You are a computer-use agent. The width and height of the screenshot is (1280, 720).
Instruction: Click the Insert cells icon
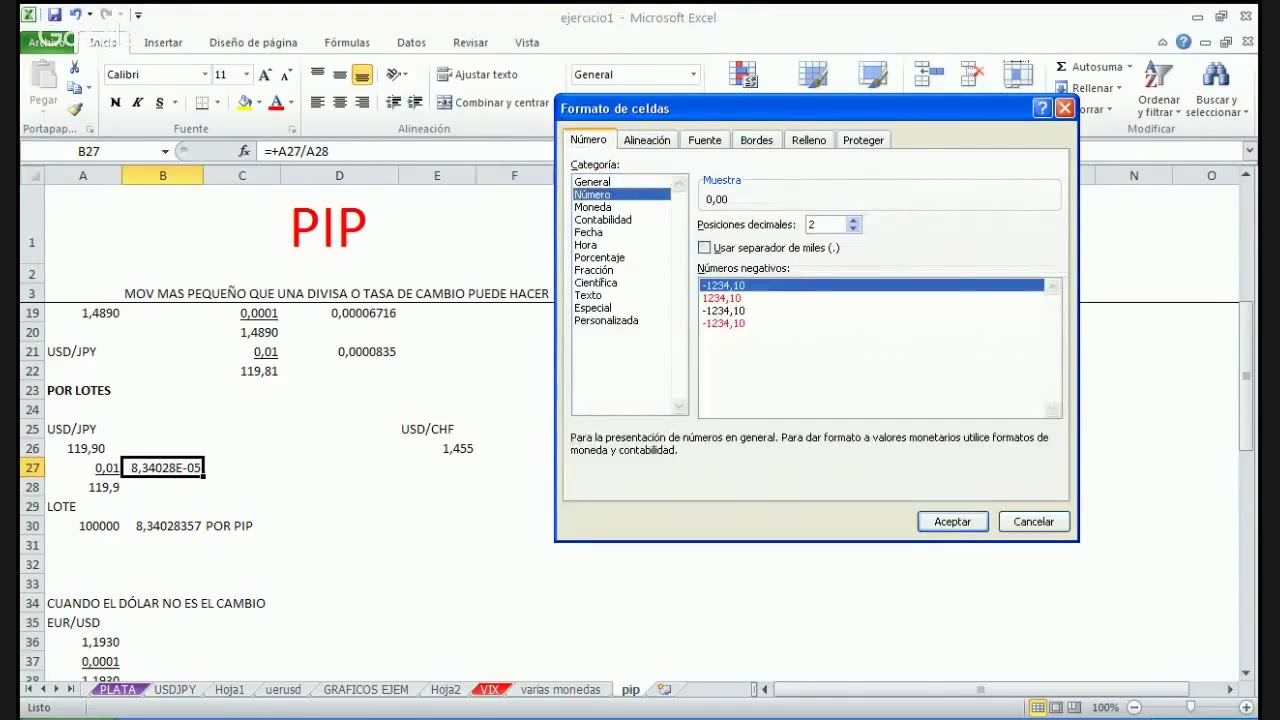[929, 74]
